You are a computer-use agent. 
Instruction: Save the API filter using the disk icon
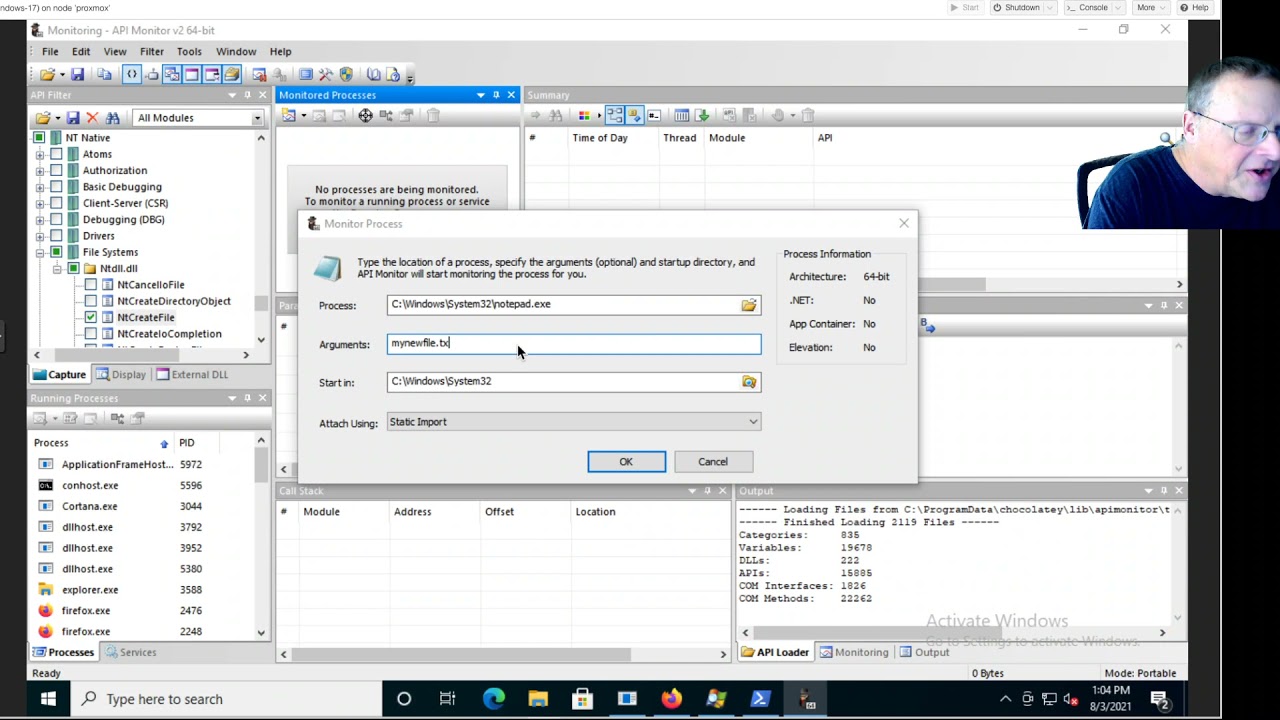click(x=73, y=118)
